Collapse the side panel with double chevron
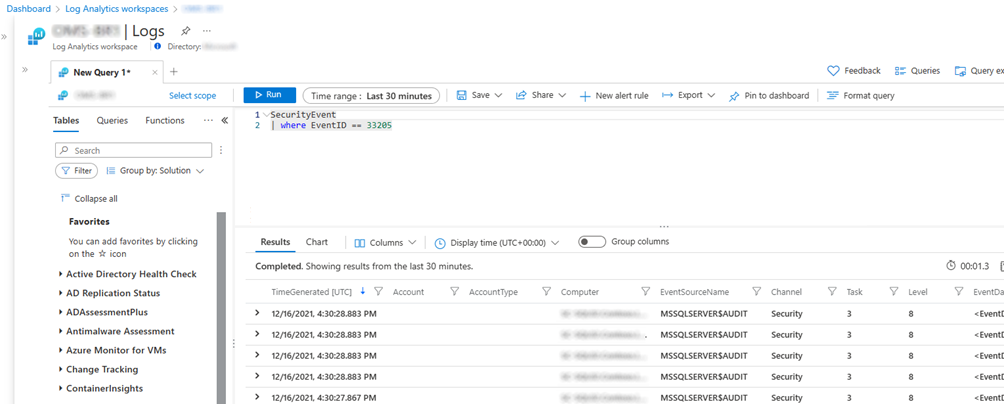Viewport: 1004px width, 404px height. (225, 120)
